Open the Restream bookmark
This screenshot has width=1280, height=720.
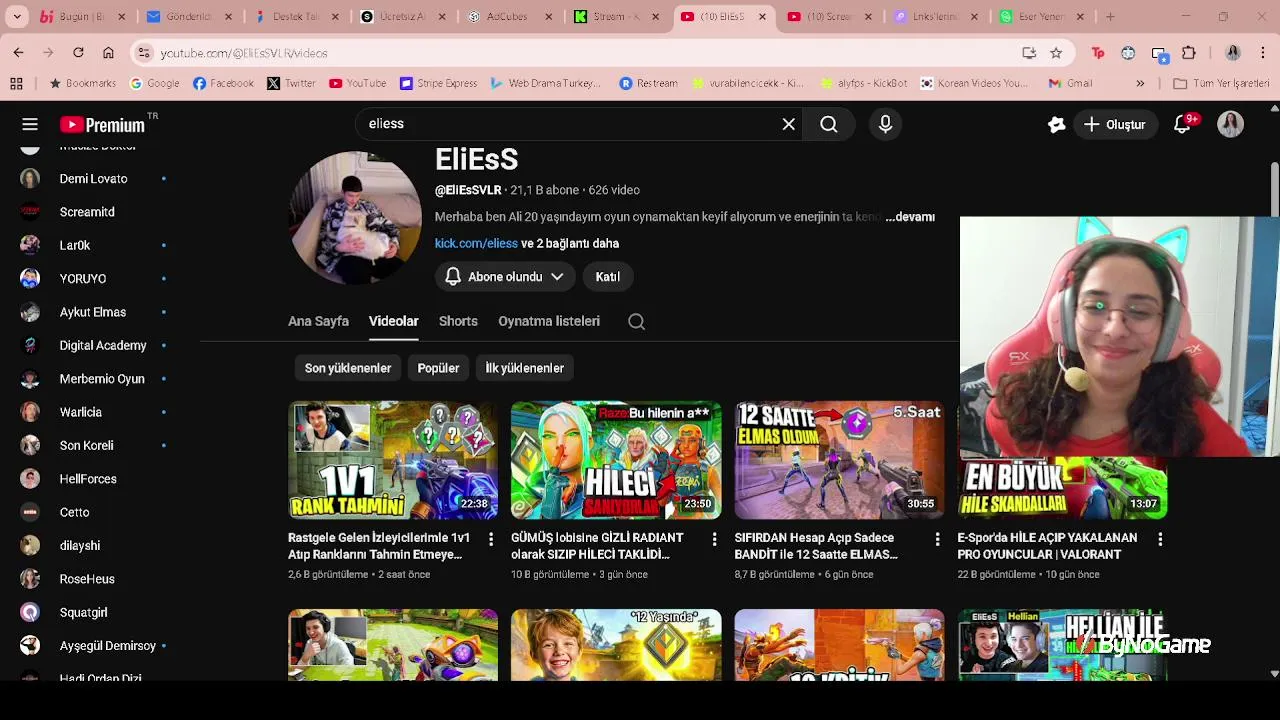[648, 84]
